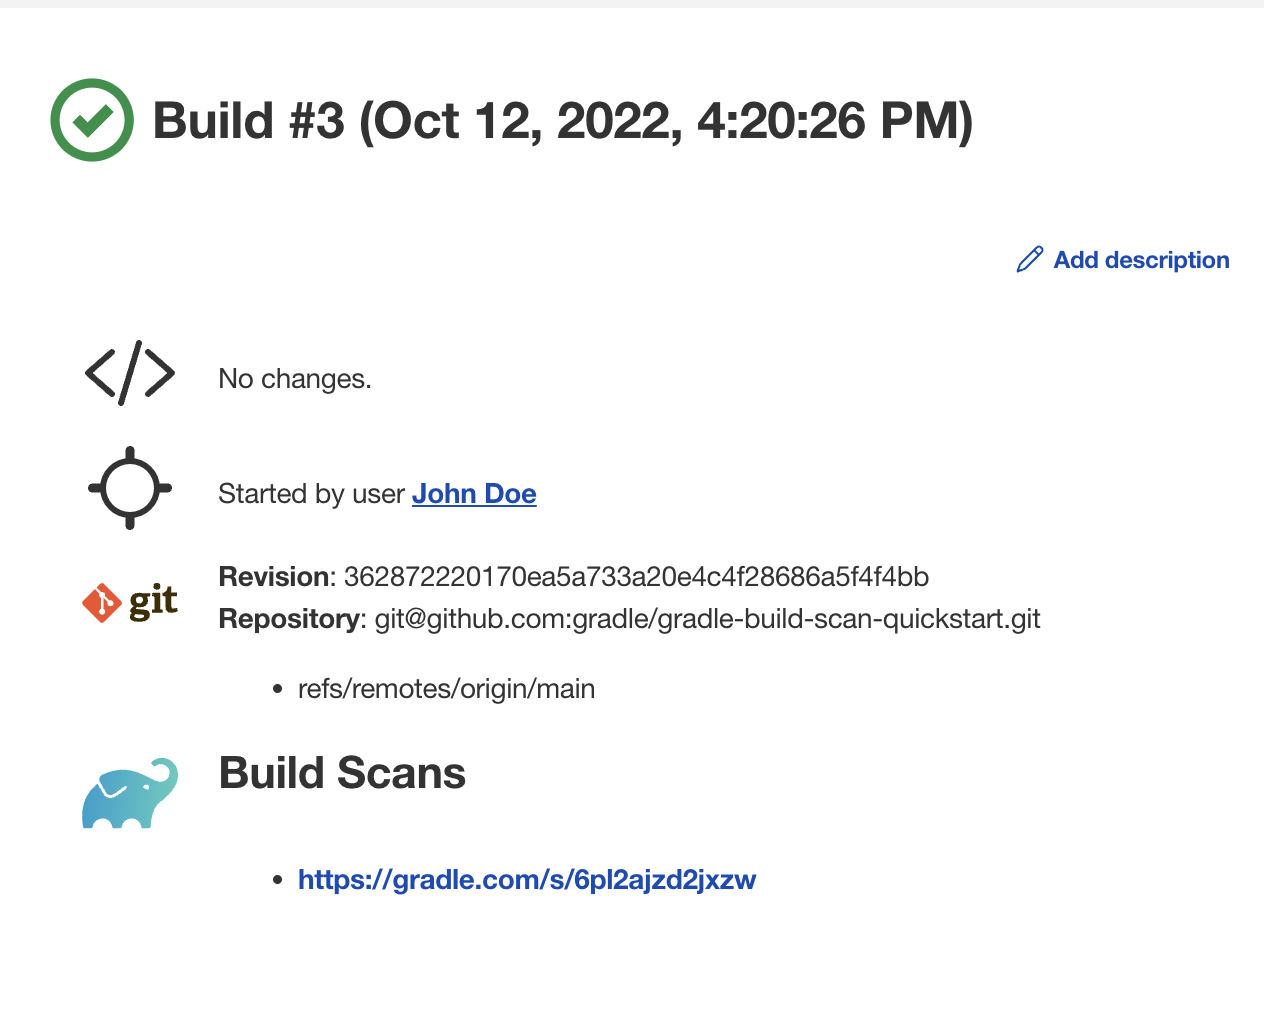Select the No changes message
The width and height of the screenshot is (1264, 1014).
tap(294, 378)
